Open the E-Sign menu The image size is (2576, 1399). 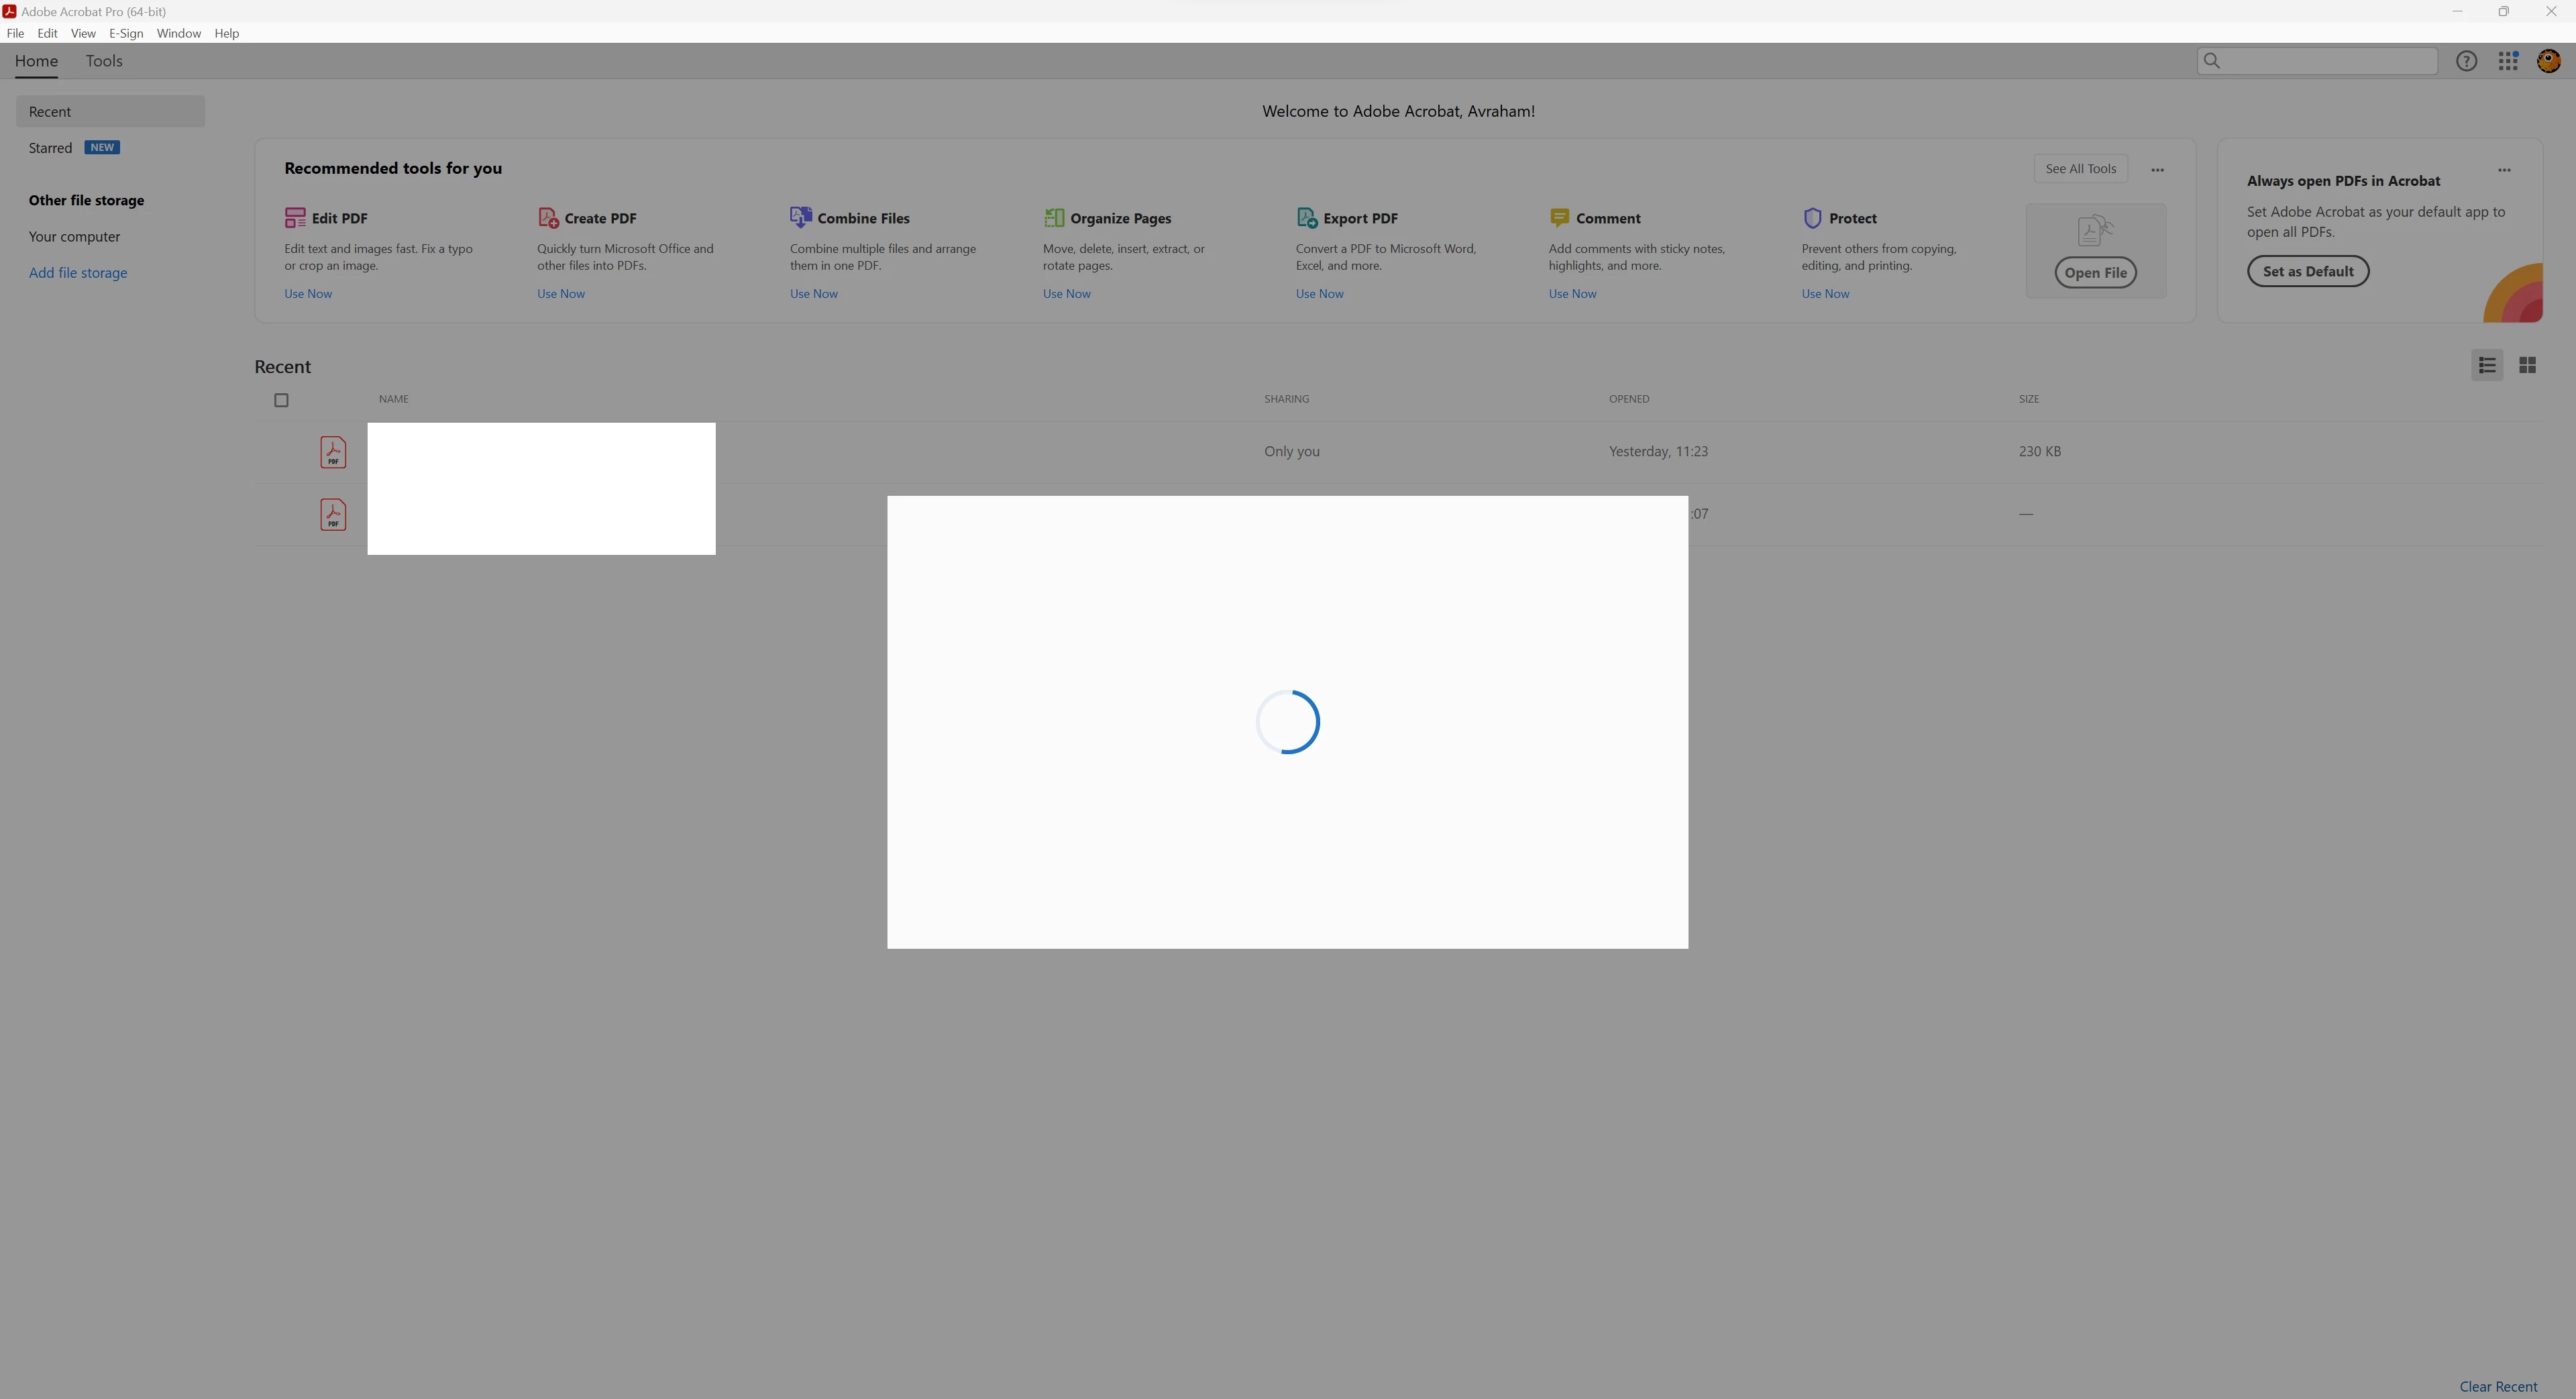(x=126, y=33)
